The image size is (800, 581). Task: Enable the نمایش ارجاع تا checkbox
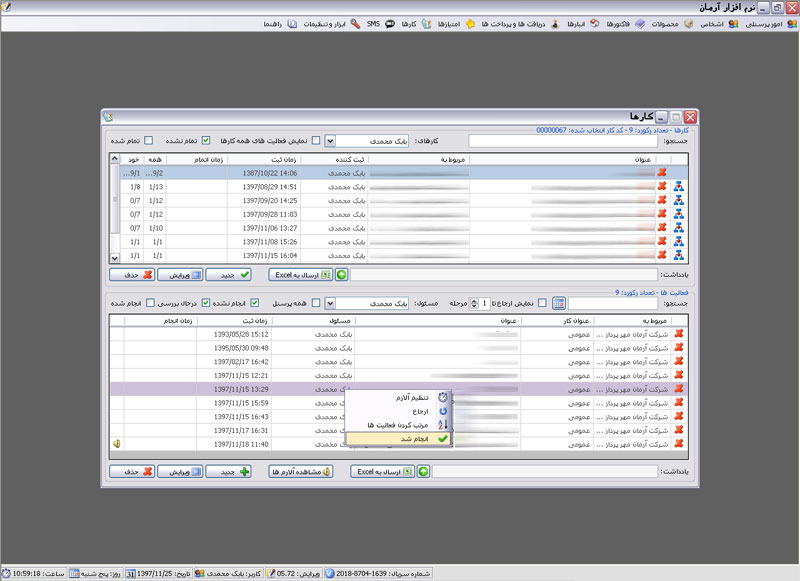pos(542,303)
